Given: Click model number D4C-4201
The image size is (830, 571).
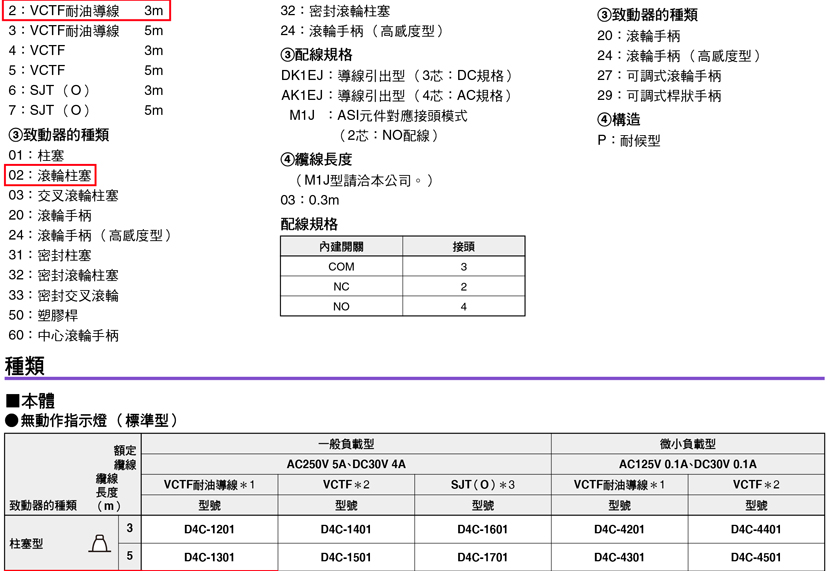Looking at the screenshot, I should 619,529.
